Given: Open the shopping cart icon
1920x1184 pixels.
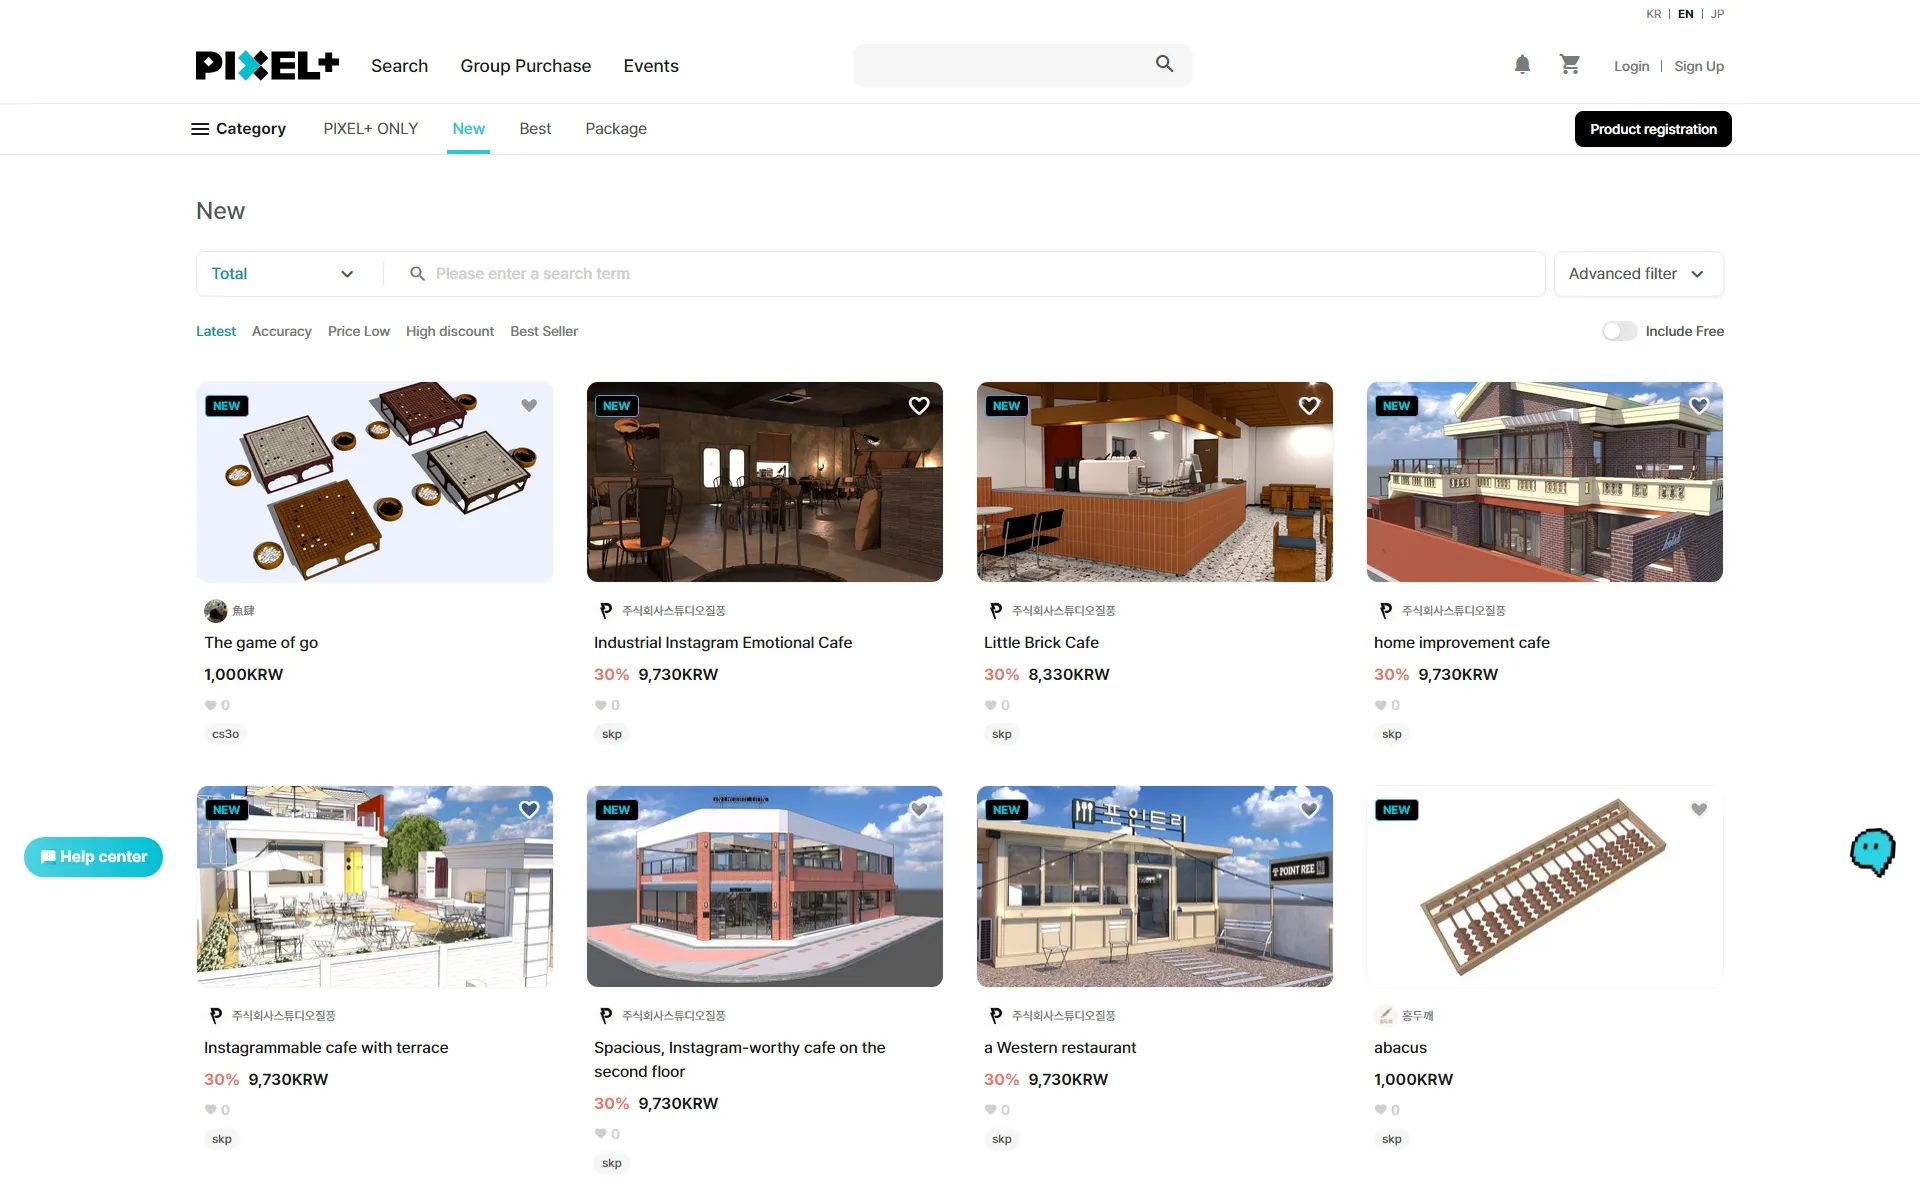Looking at the screenshot, I should (1569, 65).
